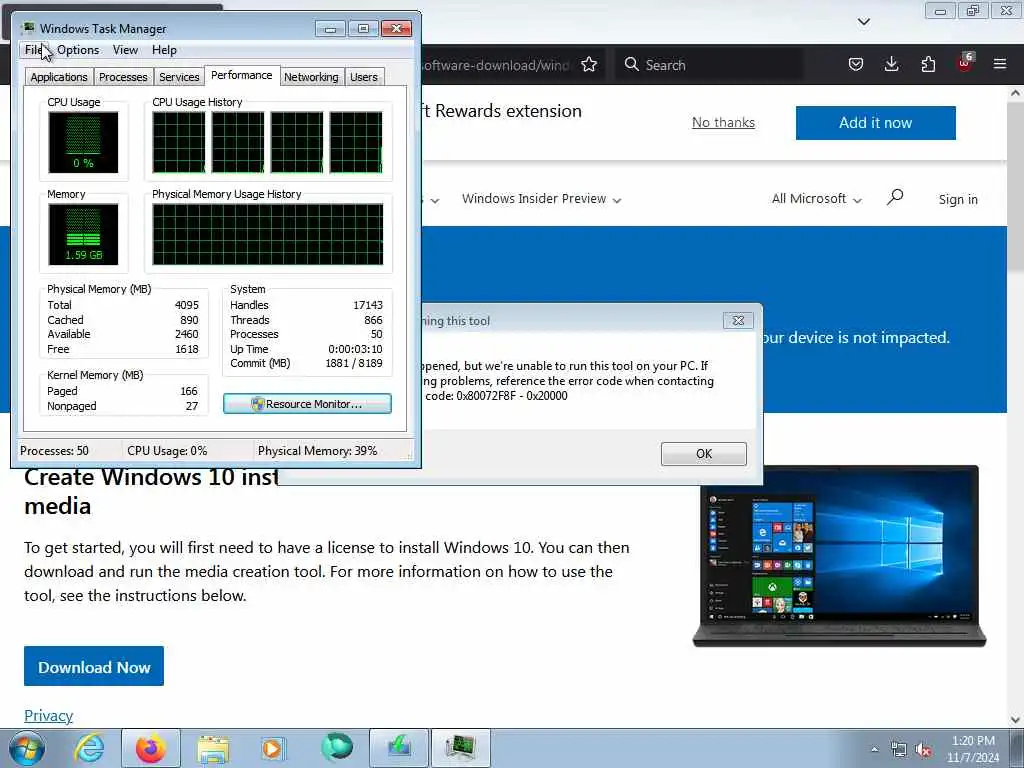Image resolution: width=1024 pixels, height=768 pixels.
Task: Click the Task Manager title bar icon
Action: pyautogui.click(x=27, y=28)
